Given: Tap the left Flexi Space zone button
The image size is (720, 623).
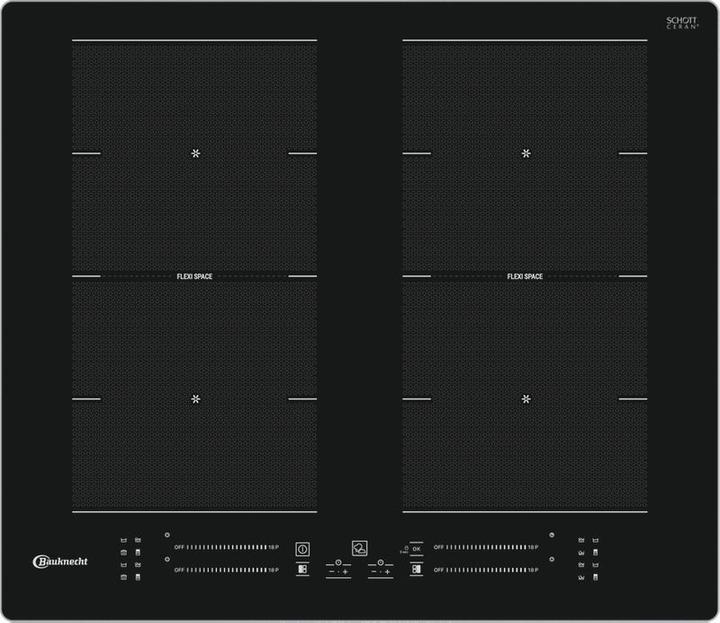Looking at the screenshot, I should 302,569.
